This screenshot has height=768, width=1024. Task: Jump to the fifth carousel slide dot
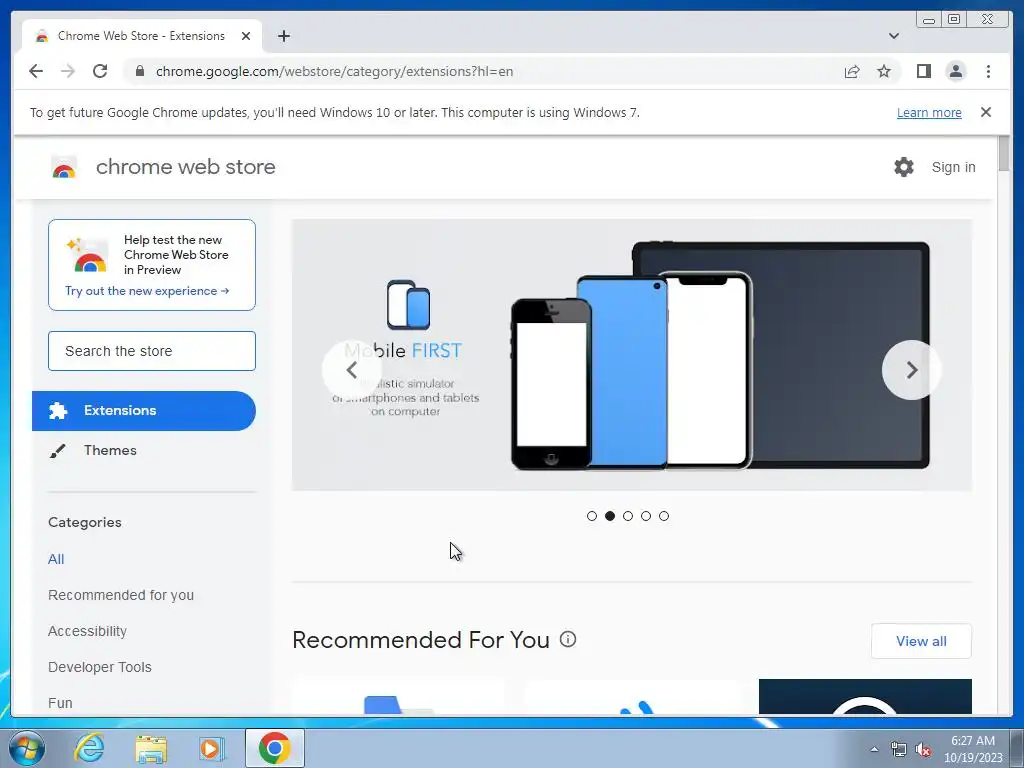tap(664, 516)
